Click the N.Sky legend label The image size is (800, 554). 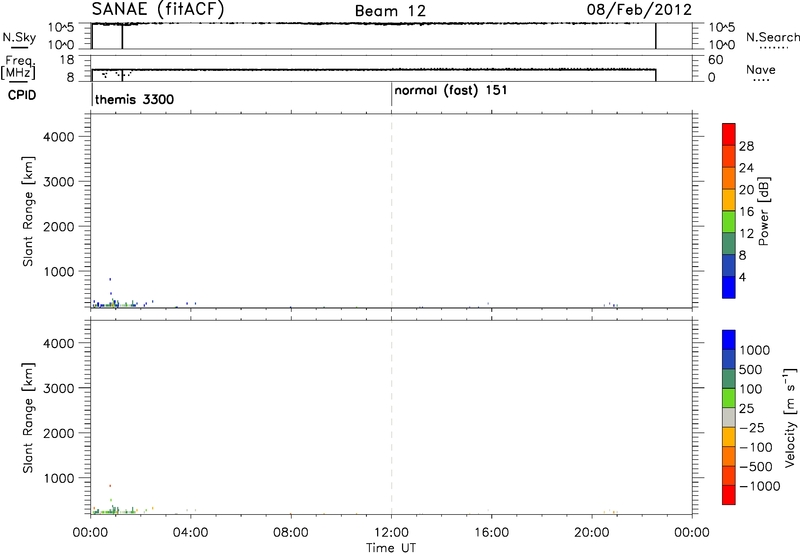[19, 37]
